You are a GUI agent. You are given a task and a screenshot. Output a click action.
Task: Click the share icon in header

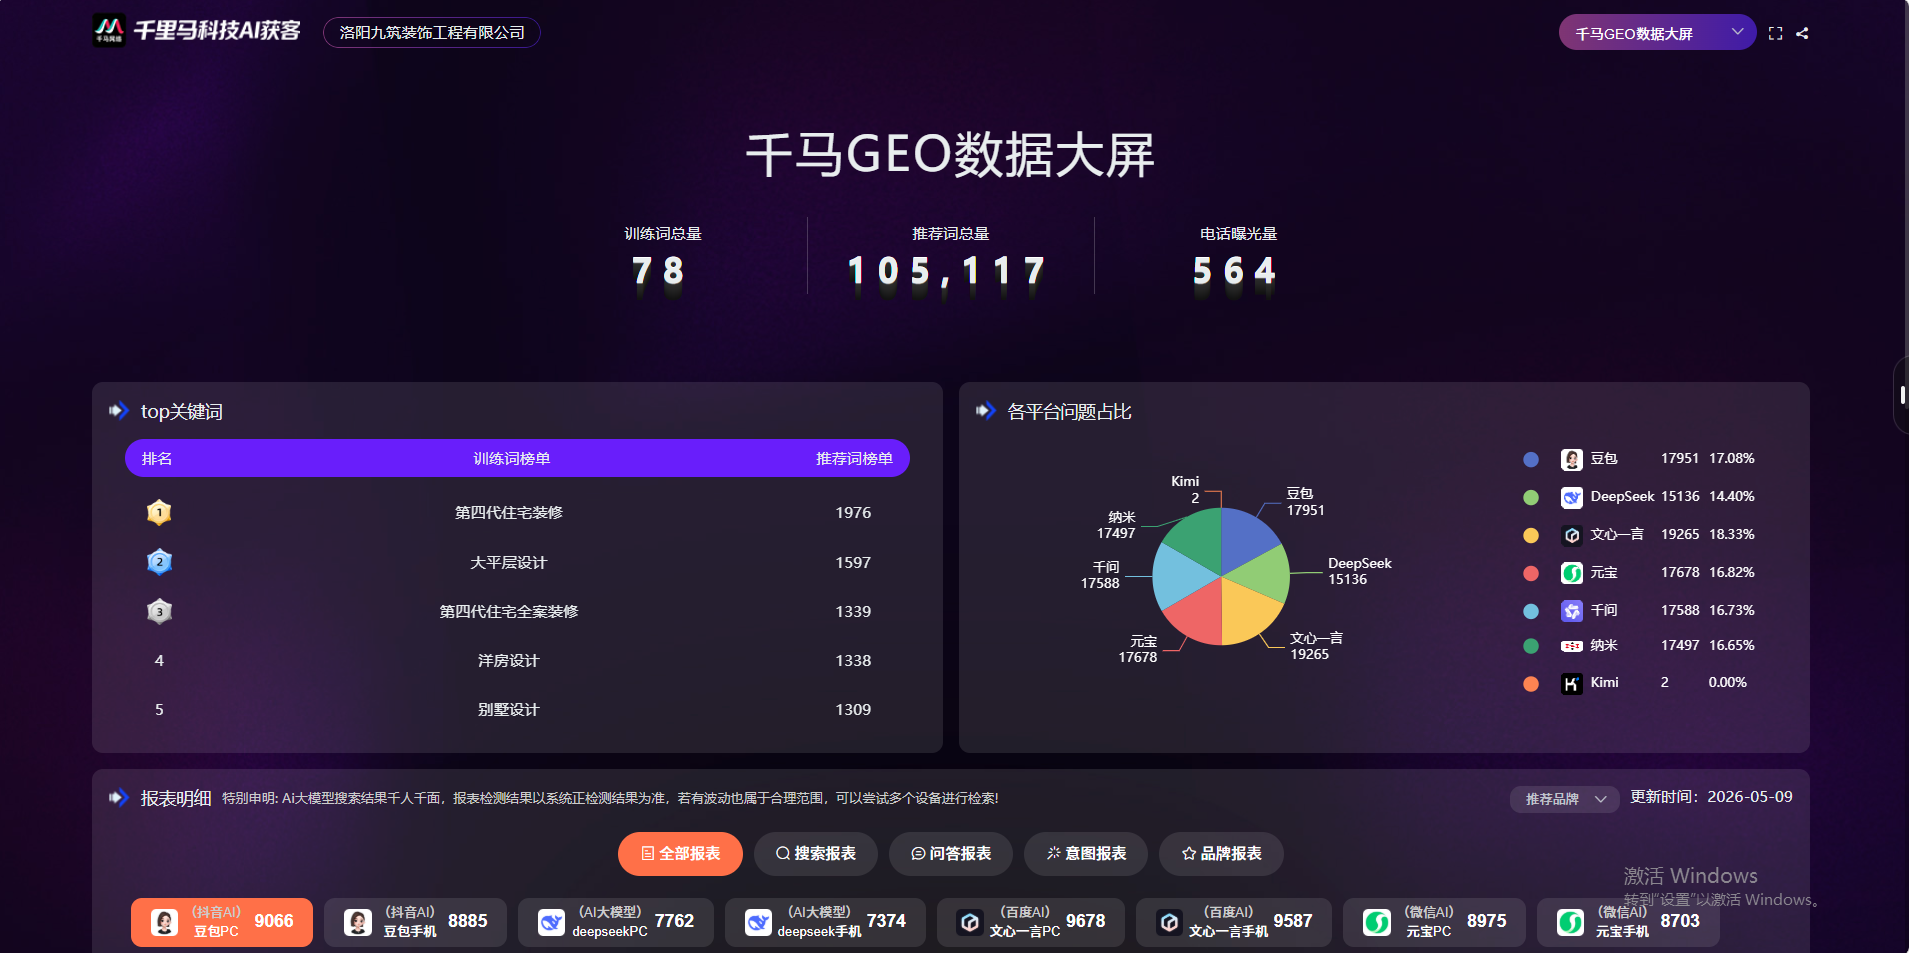click(1802, 33)
